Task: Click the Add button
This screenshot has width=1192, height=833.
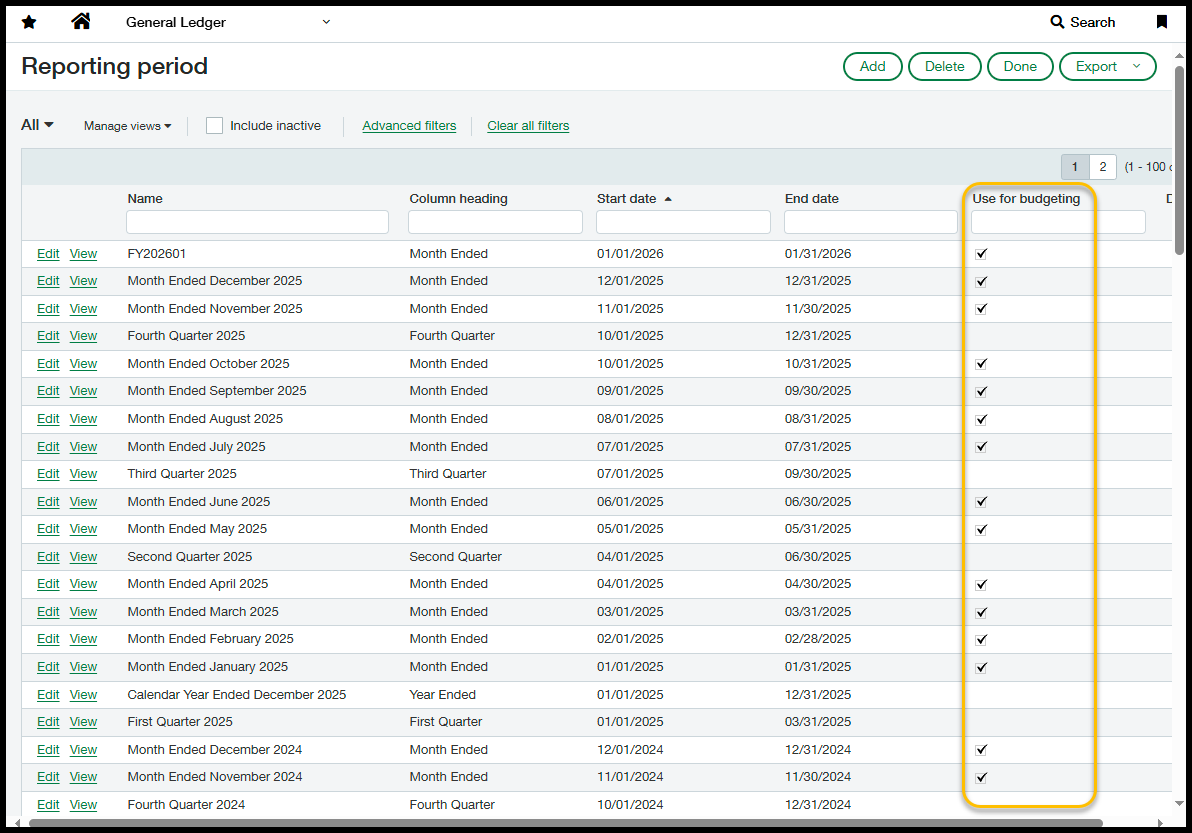Action: pos(872,66)
